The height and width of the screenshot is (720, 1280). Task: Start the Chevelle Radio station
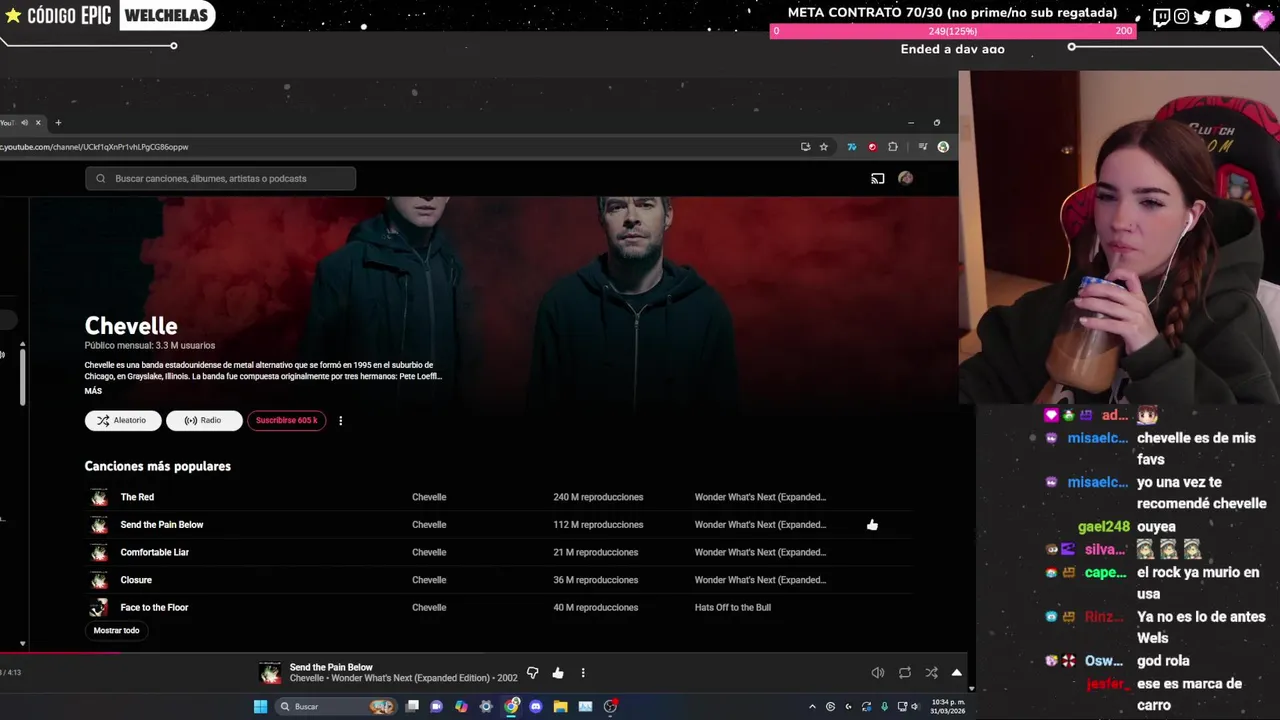(204, 421)
